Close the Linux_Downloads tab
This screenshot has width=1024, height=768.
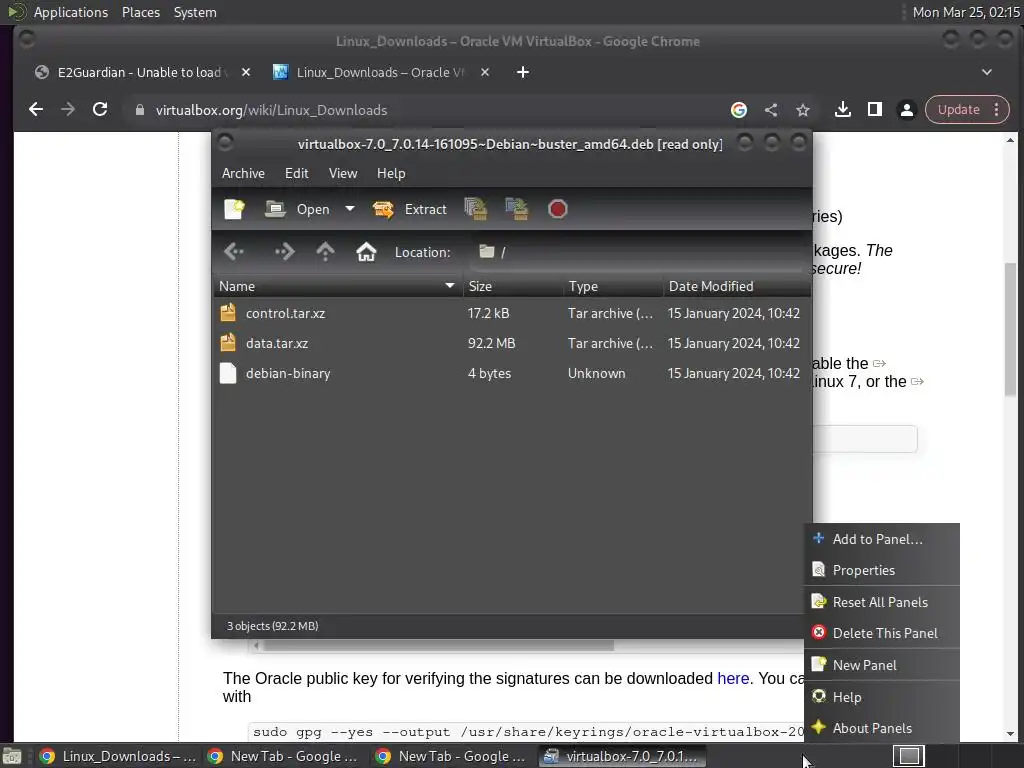(x=485, y=72)
